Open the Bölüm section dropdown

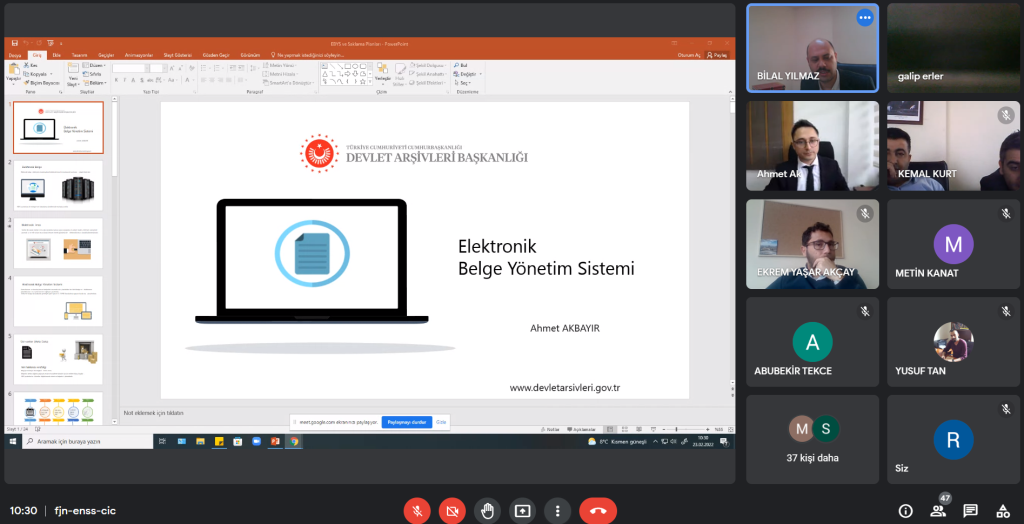(95, 83)
